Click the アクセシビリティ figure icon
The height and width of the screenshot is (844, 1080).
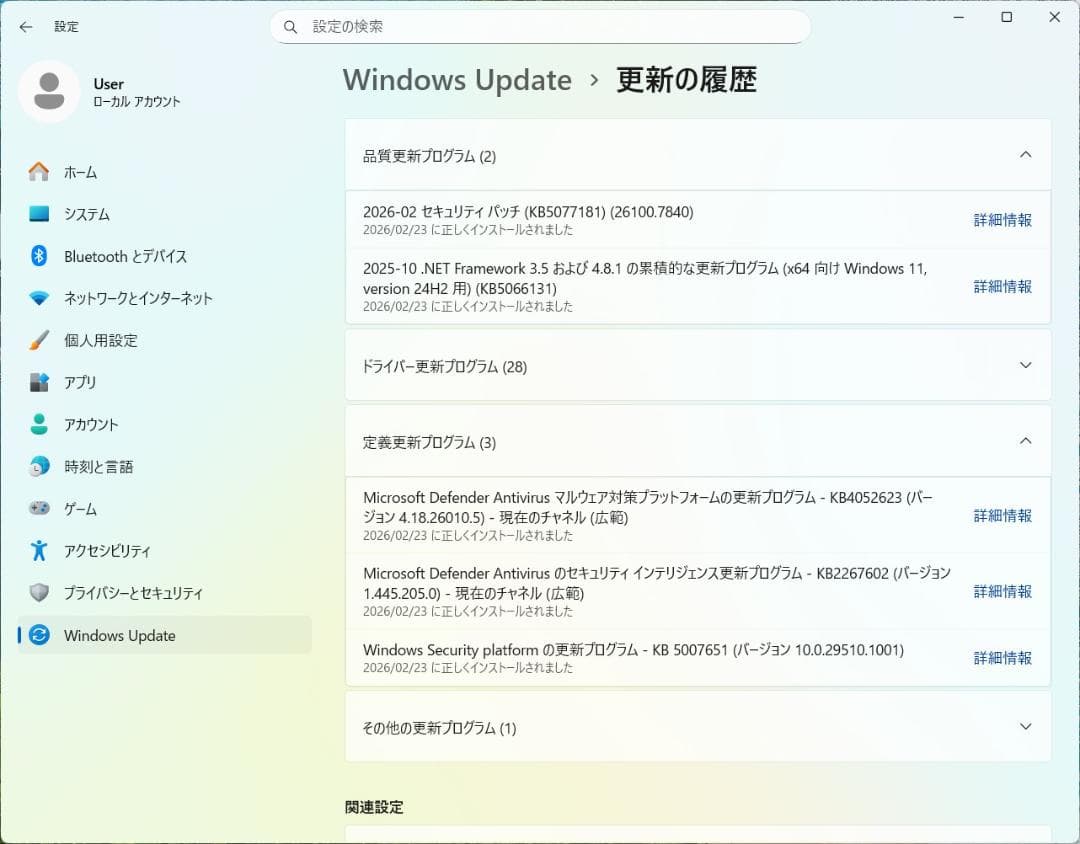pyautogui.click(x=39, y=550)
